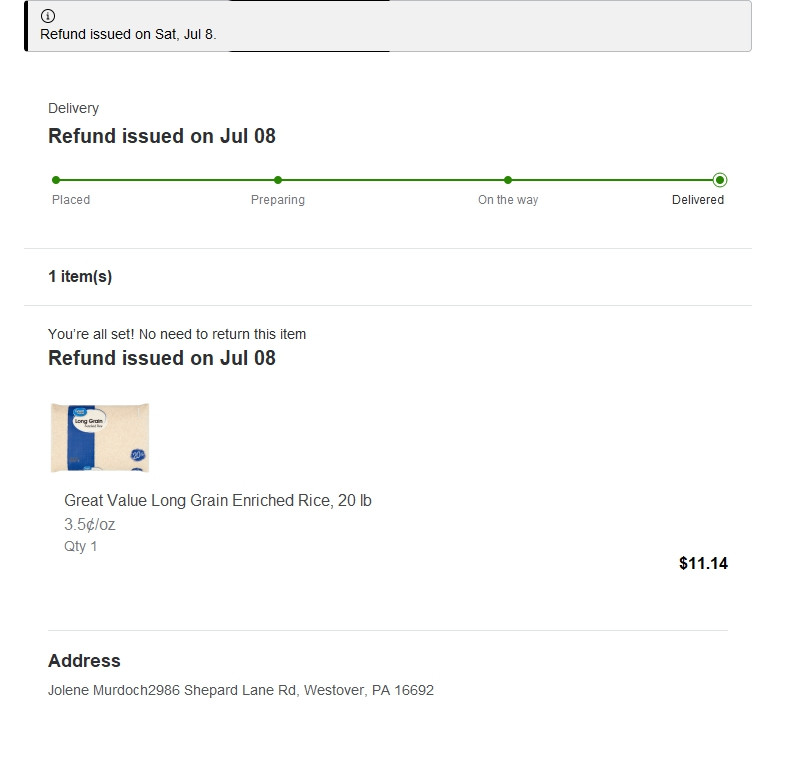Click the 1 item(s) section header
This screenshot has height=766, width=800.
80,277
